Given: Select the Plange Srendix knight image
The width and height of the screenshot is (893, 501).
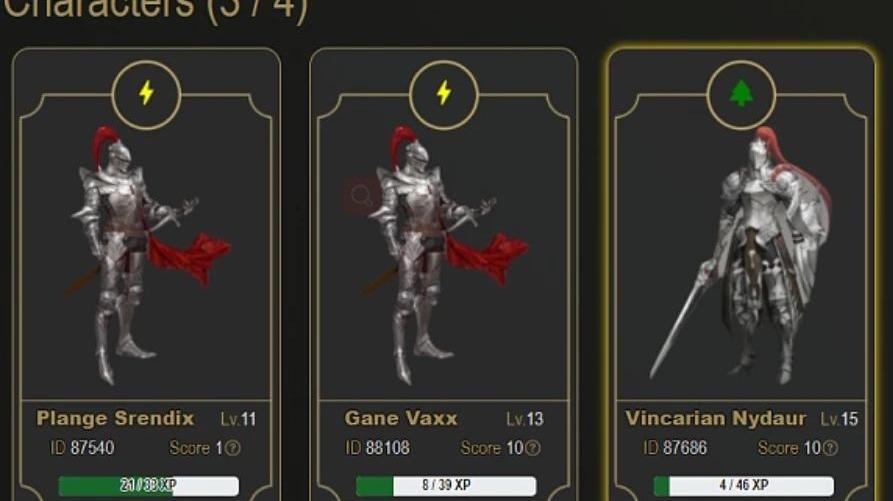Looking at the screenshot, I should tap(148, 255).
